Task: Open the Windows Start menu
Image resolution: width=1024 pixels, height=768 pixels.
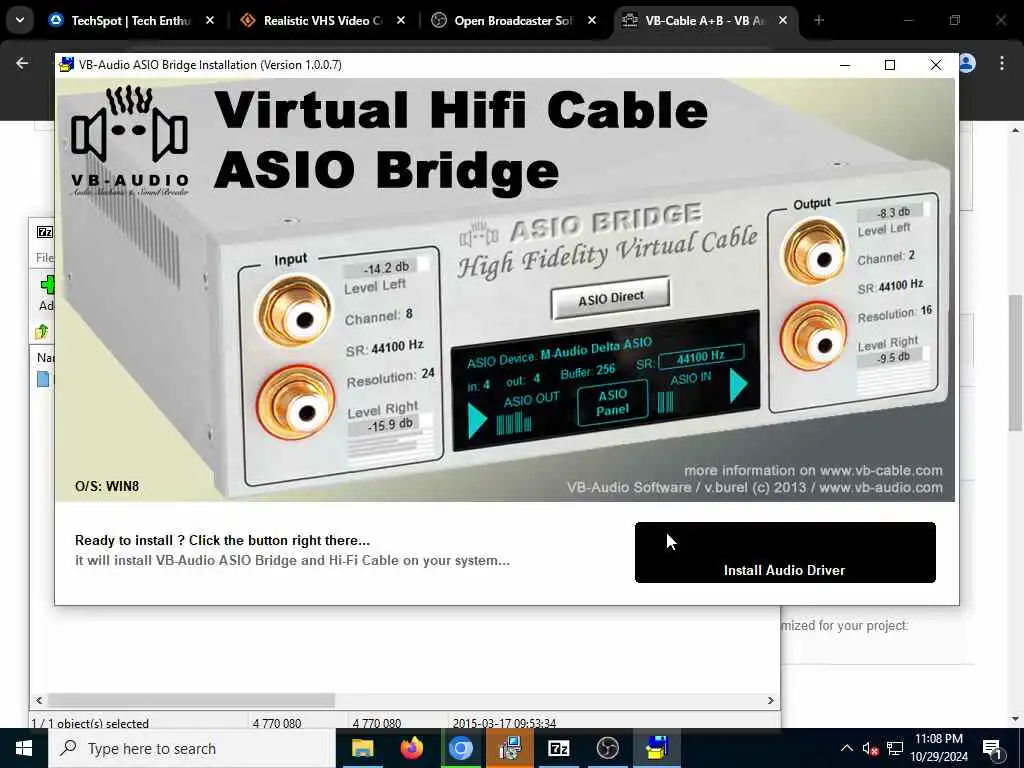Action: click(x=24, y=748)
